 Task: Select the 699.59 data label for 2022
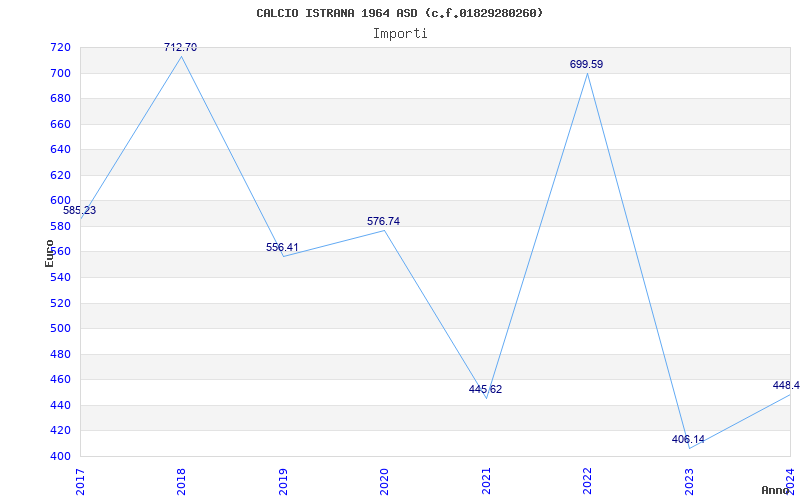click(587, 65)
